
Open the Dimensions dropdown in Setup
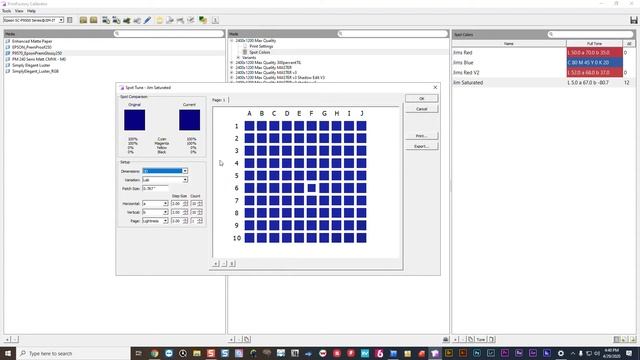click(x=185, y=171)
